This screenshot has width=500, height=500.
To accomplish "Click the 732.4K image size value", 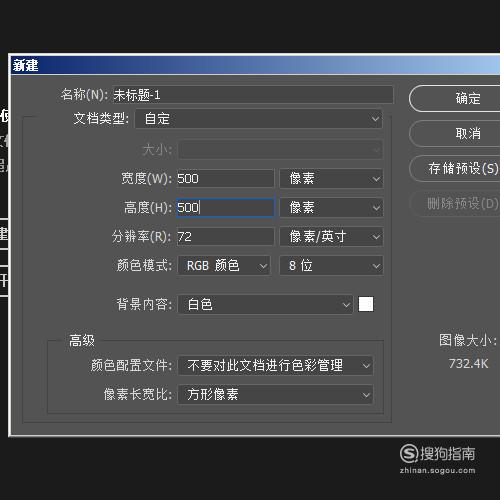I will pos(468,363).
